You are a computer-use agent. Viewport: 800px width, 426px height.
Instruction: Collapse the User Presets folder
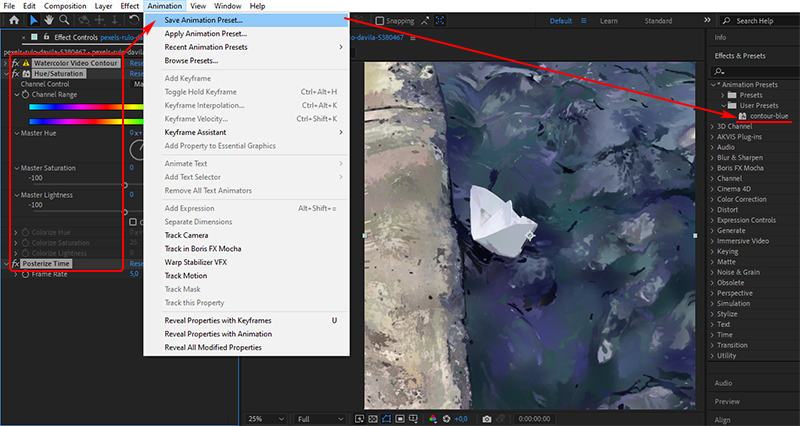pyautogui.click(x=723, y=106)
